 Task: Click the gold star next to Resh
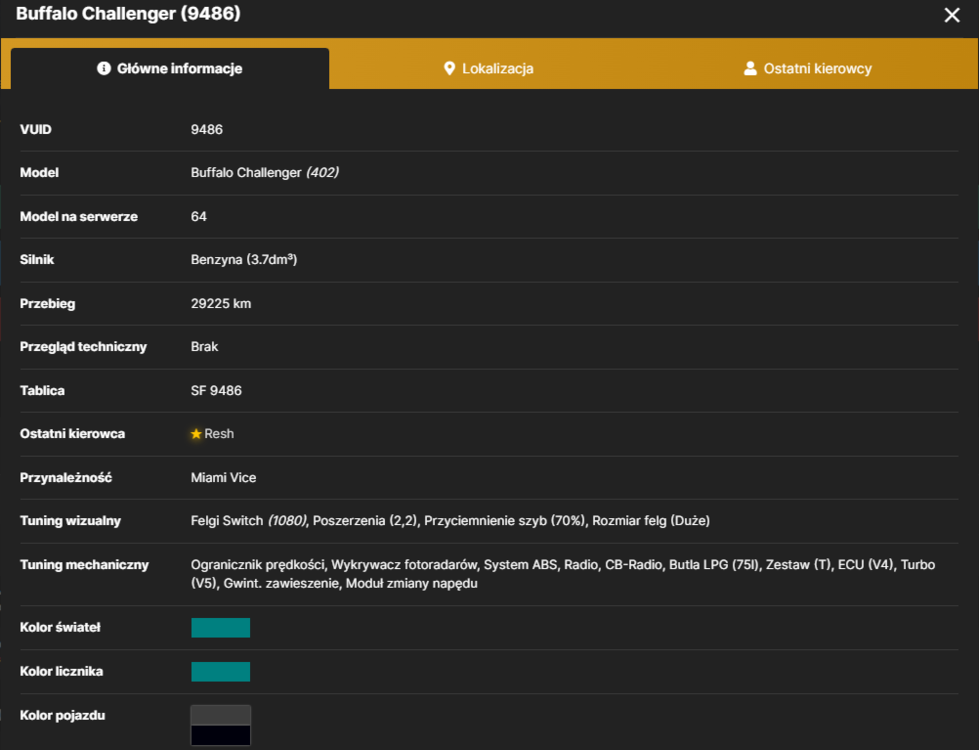click(196, 433)
